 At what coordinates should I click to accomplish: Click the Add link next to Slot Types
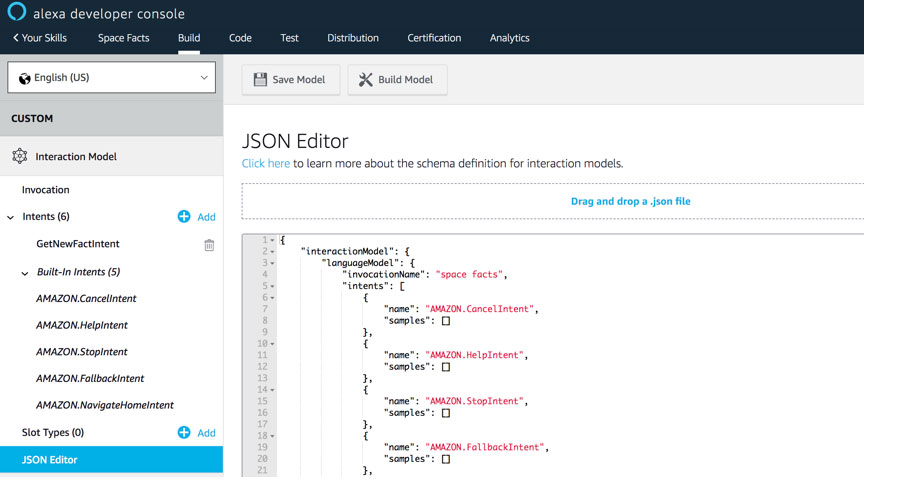point(206,433)
